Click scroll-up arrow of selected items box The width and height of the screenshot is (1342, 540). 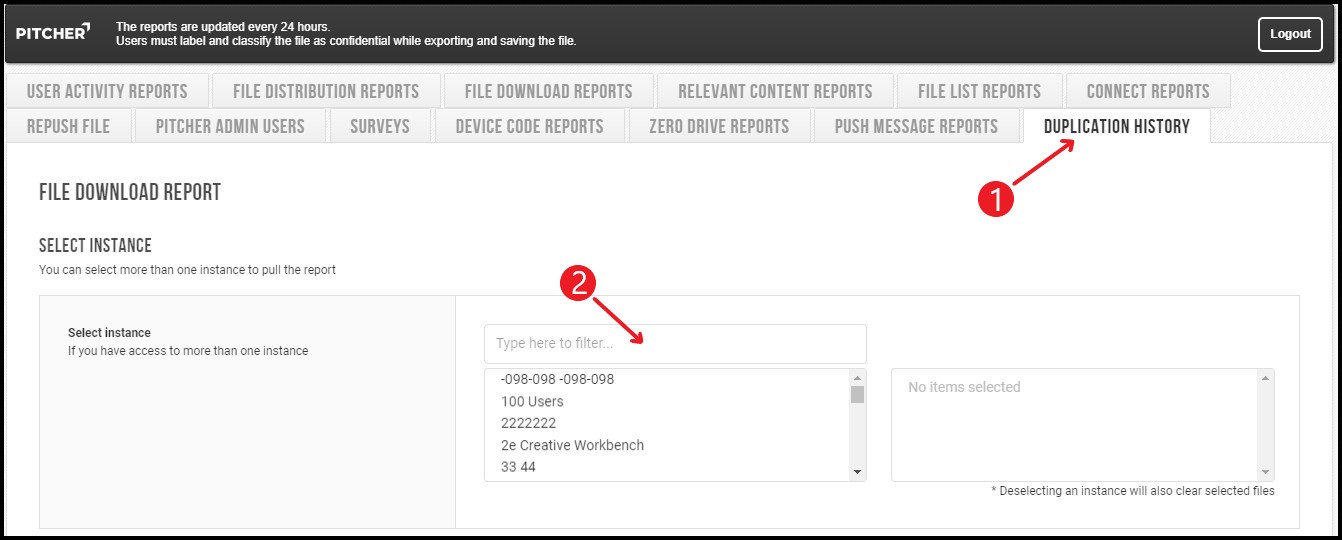tap(1267, 378)
